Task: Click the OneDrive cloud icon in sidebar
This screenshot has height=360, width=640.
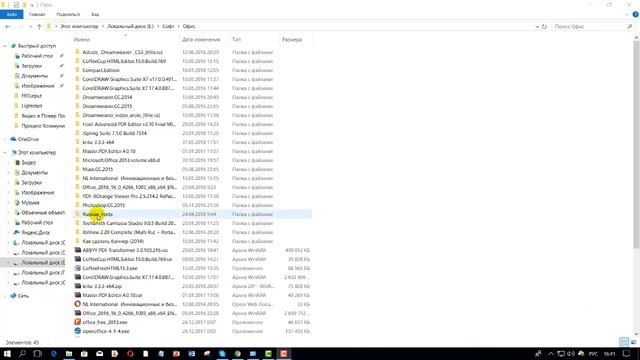Action: pos(13,139)
